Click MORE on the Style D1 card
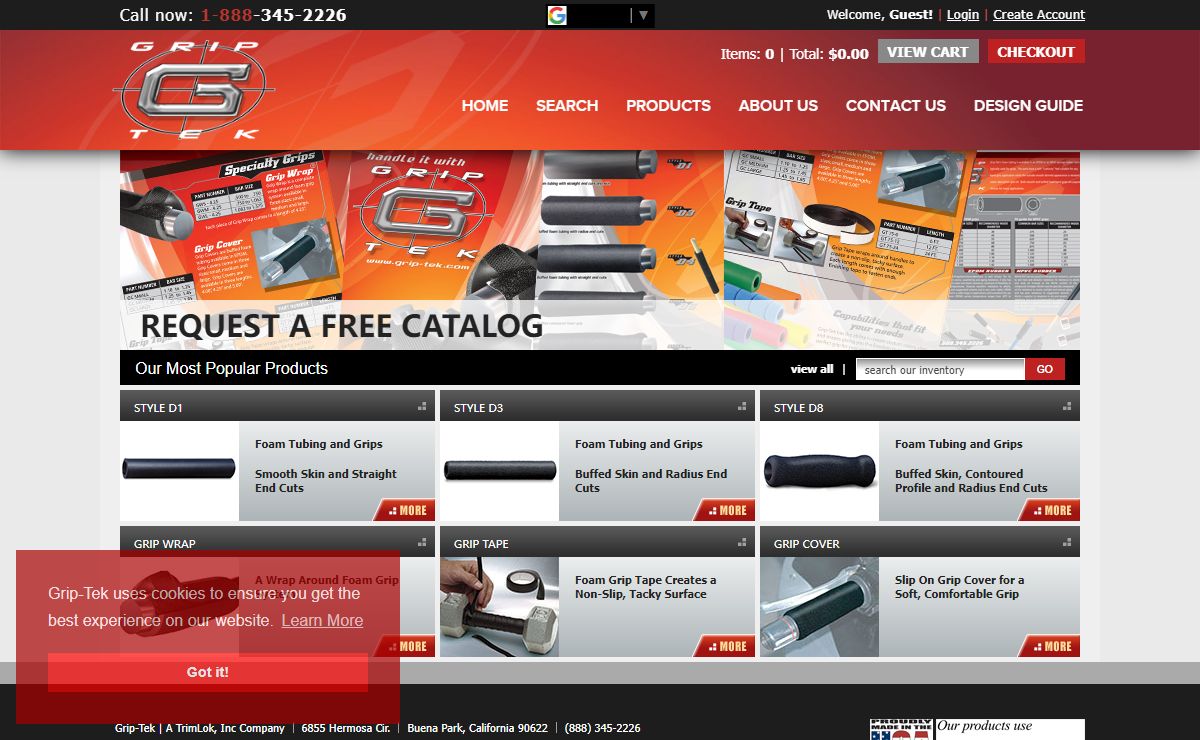Screen dimensions: 1200x740 (x=406, y=510)
